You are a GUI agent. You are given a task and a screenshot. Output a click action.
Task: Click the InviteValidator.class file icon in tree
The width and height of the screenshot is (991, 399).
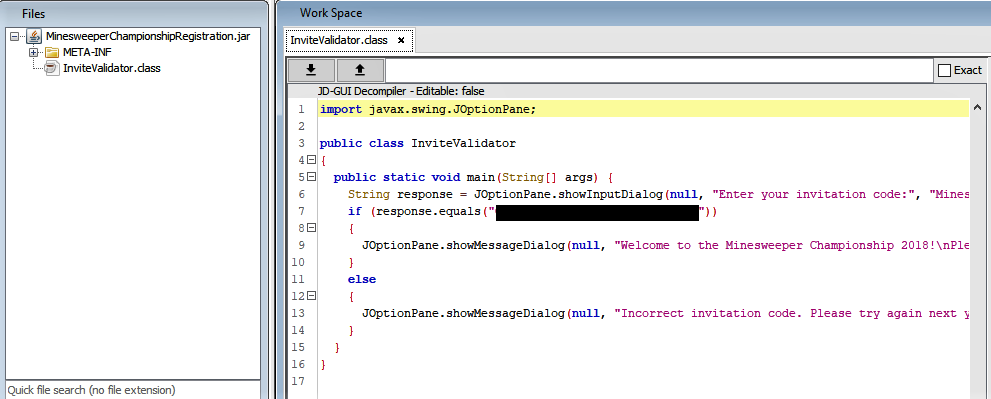click(x=52, y=68)
